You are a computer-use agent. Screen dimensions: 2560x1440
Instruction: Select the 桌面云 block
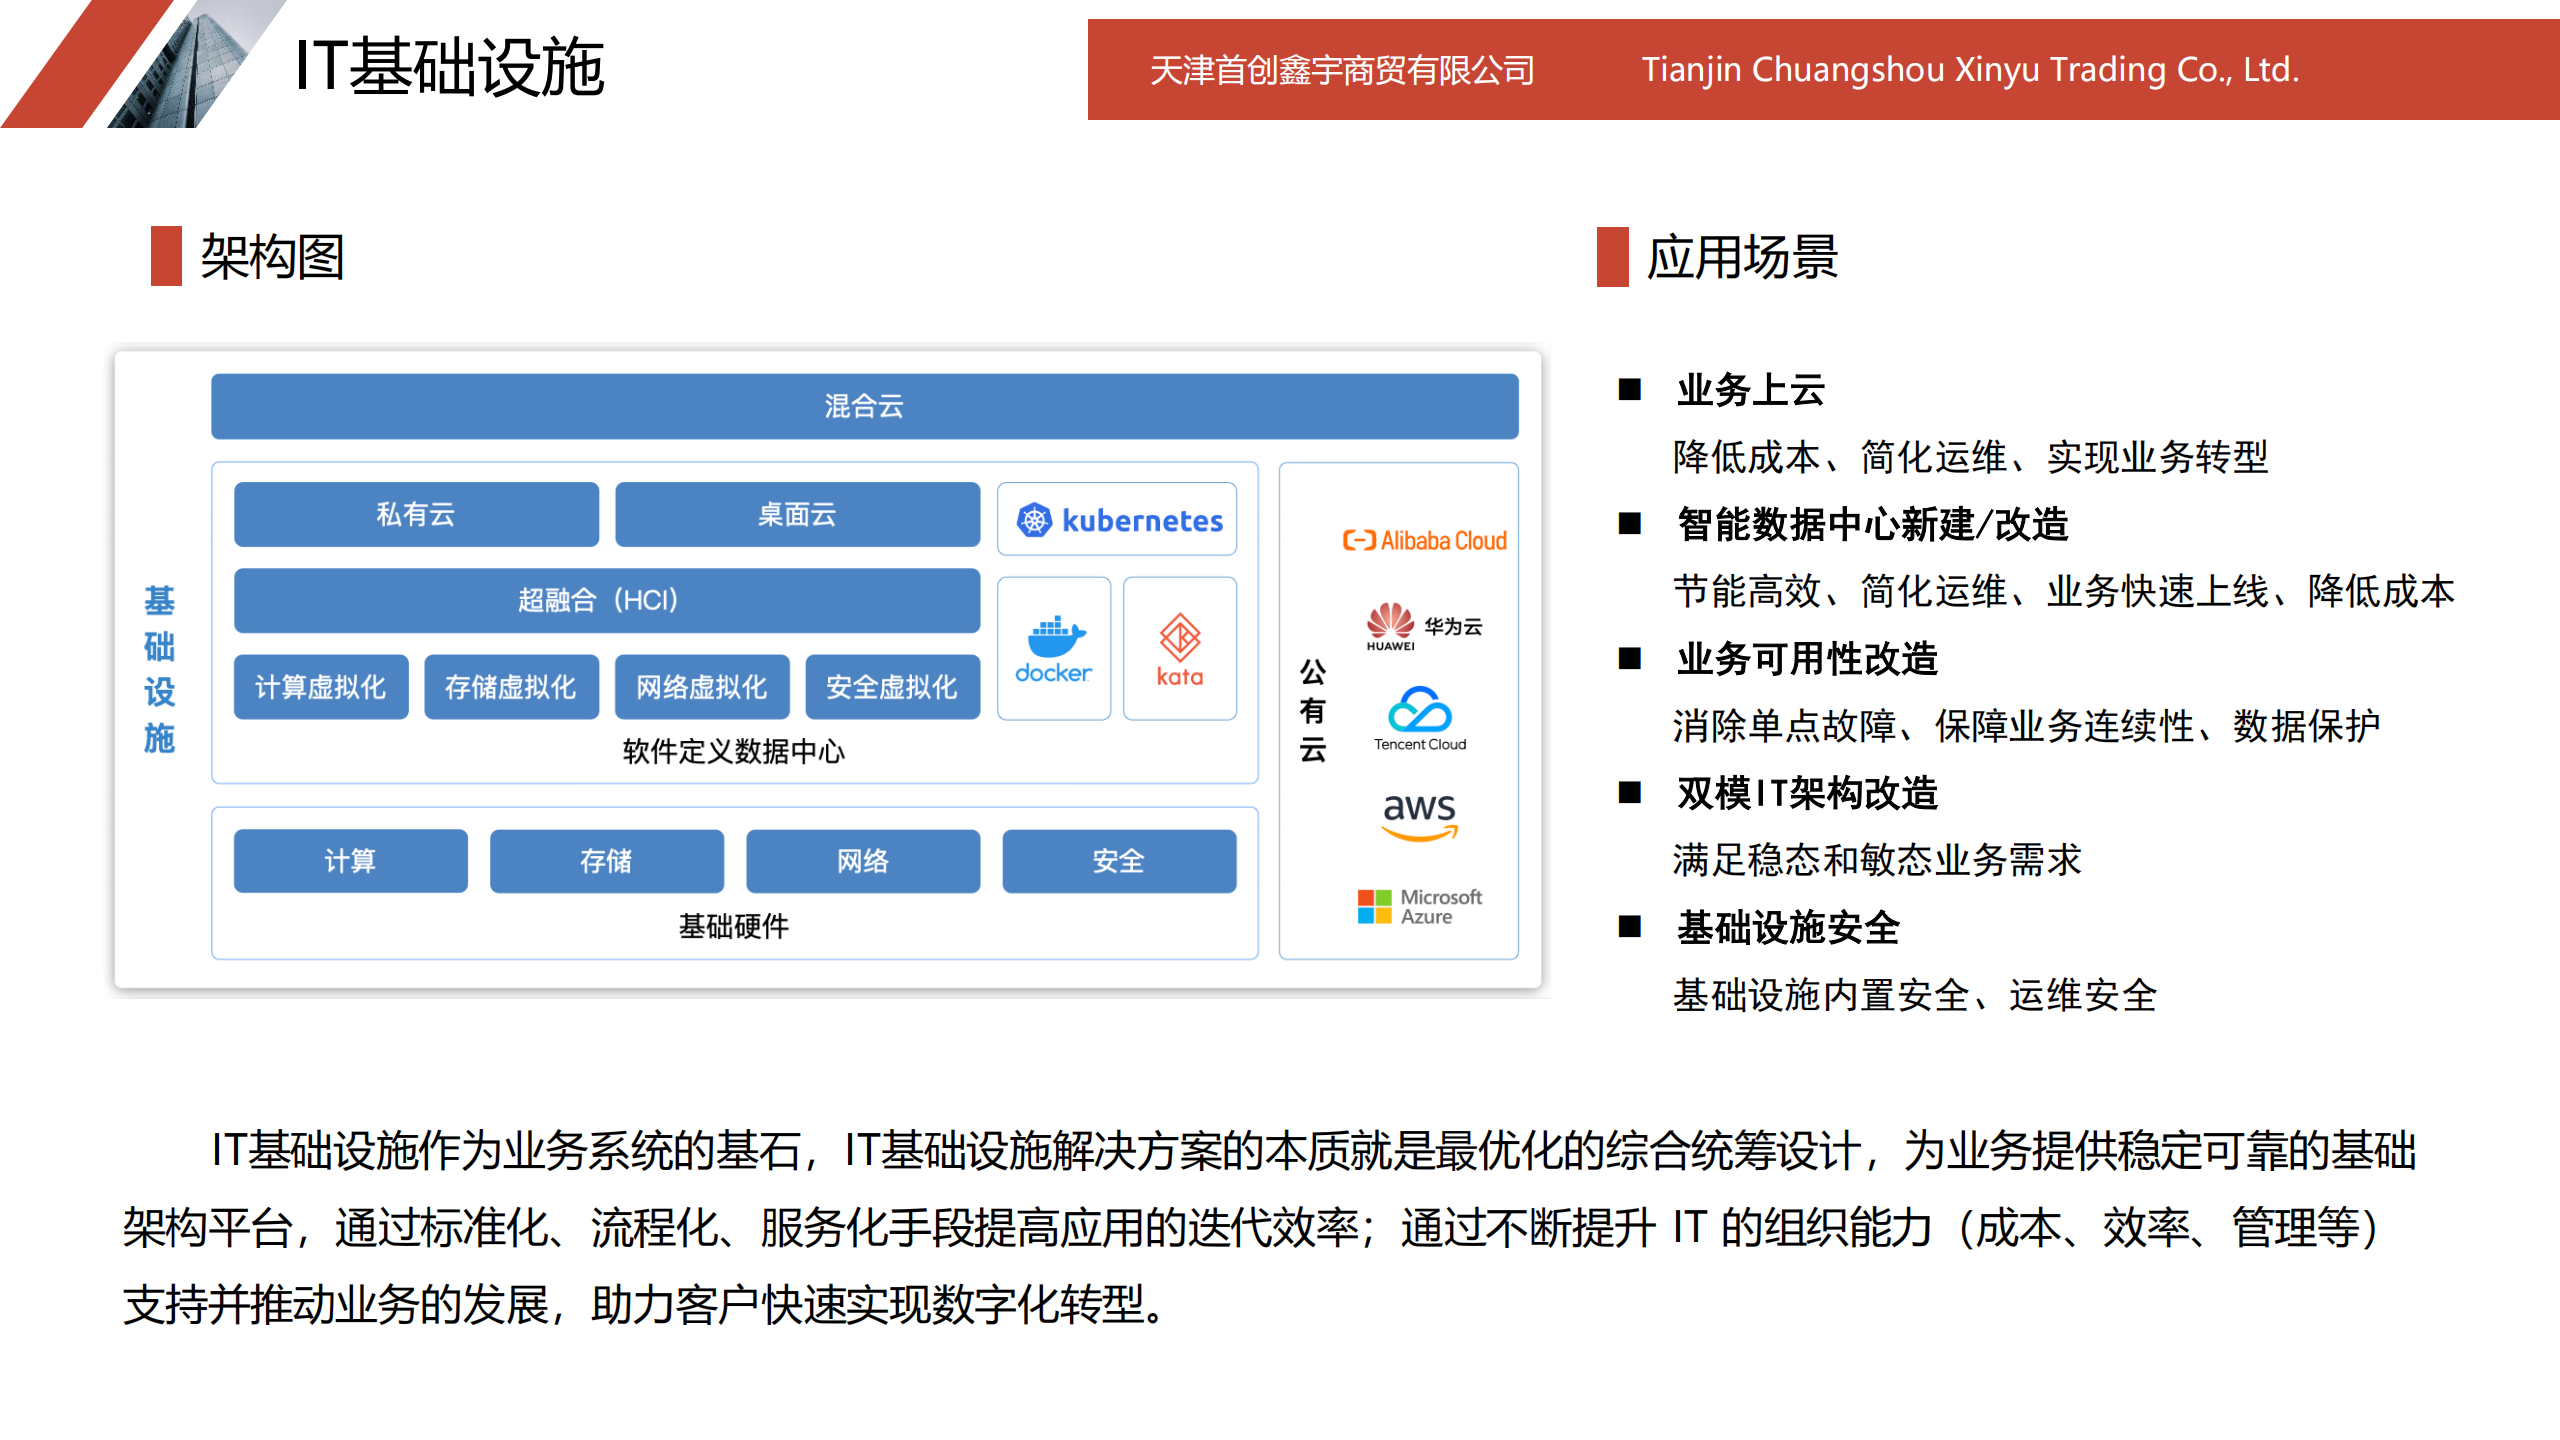[x=797, y=514]
